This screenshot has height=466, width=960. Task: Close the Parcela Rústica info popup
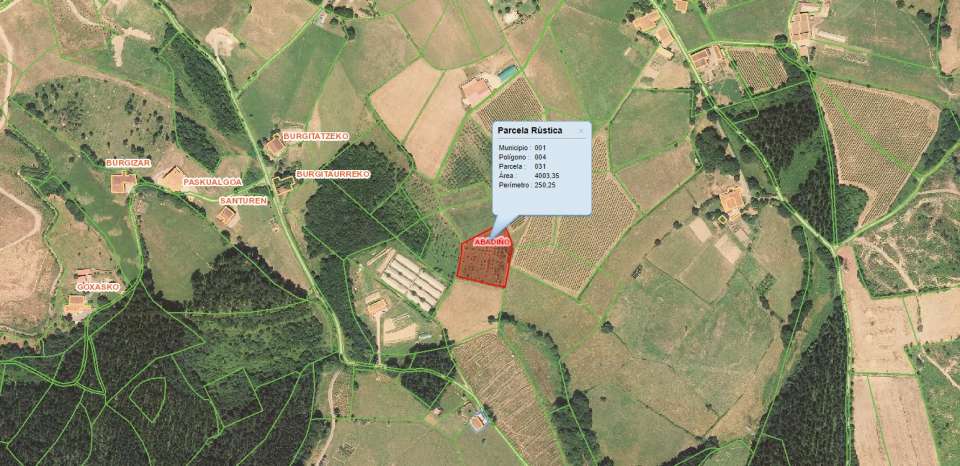pos(581,130)
